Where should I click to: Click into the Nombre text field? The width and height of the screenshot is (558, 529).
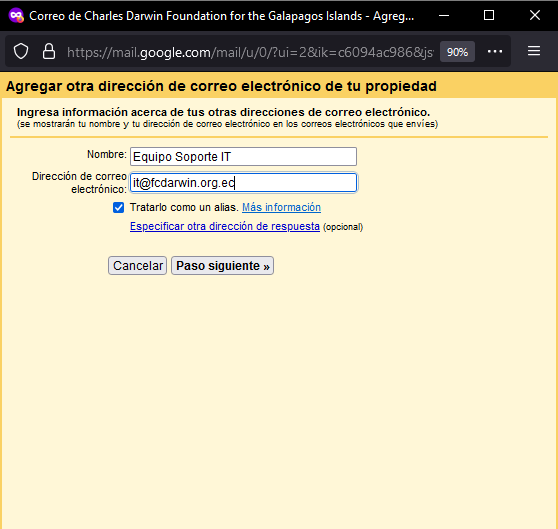pos(243,157)
